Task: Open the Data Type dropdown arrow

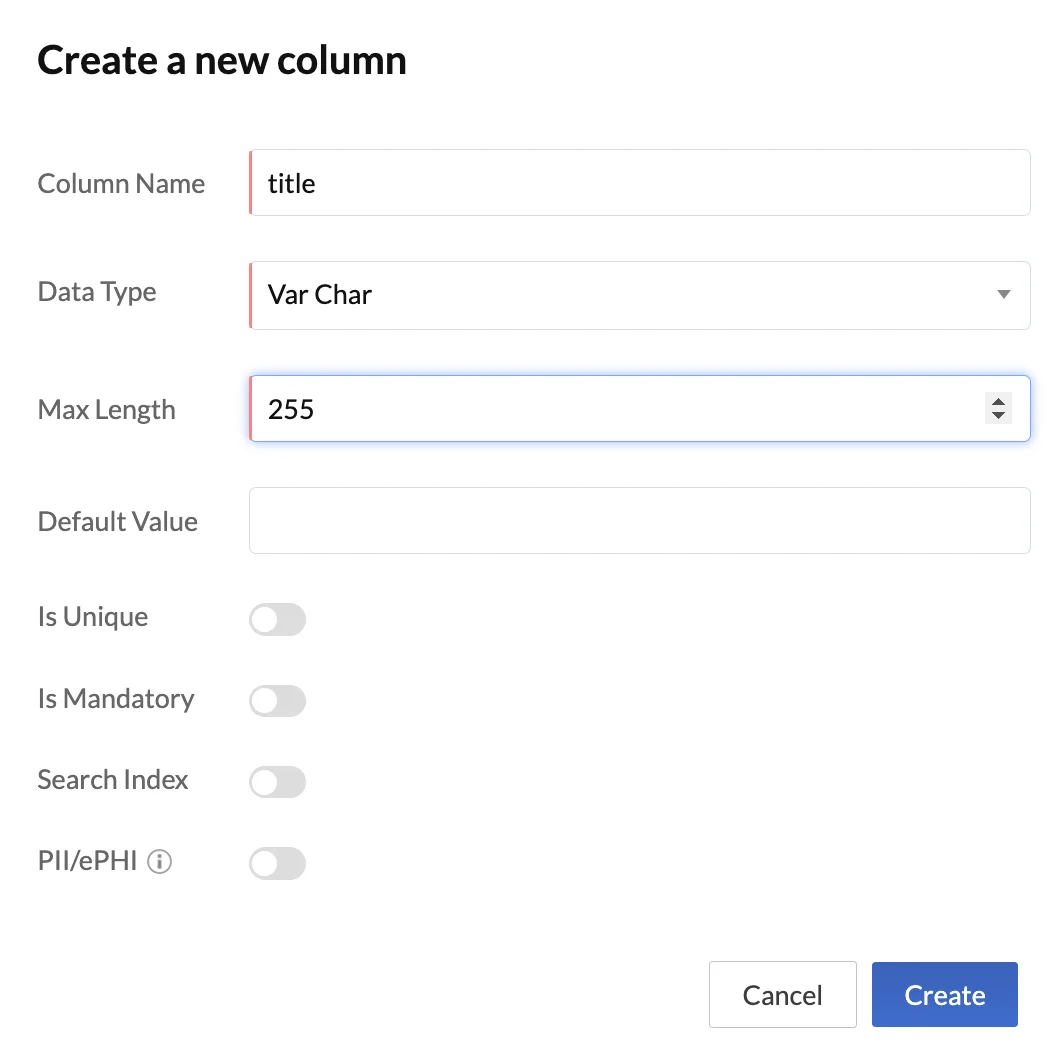Action: (1003, 295)
